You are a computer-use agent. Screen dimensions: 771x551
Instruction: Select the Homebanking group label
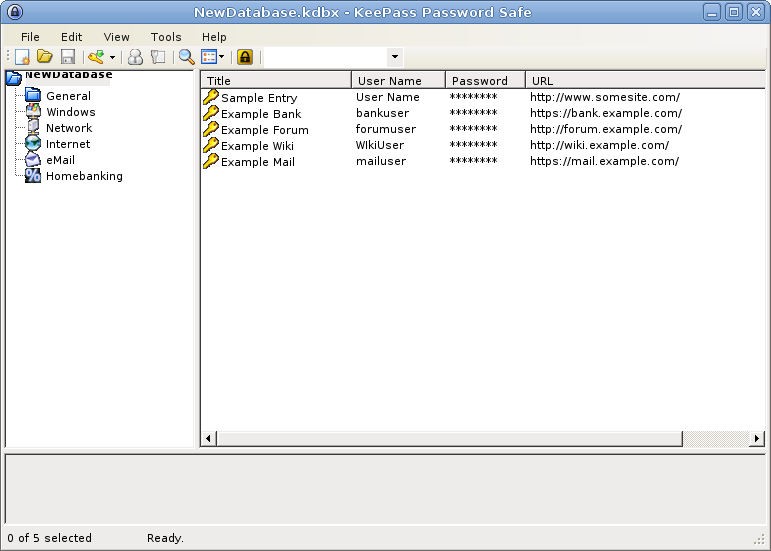click(84, 176)
